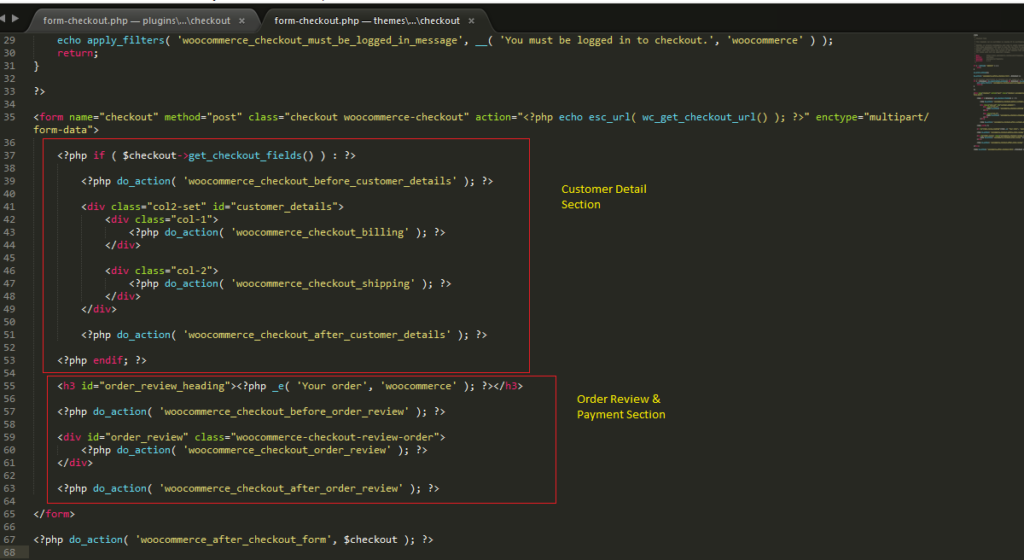Click the left tab scroll arrow
This screenshot has width=1024, height=560.
click(x=4, y=19)
